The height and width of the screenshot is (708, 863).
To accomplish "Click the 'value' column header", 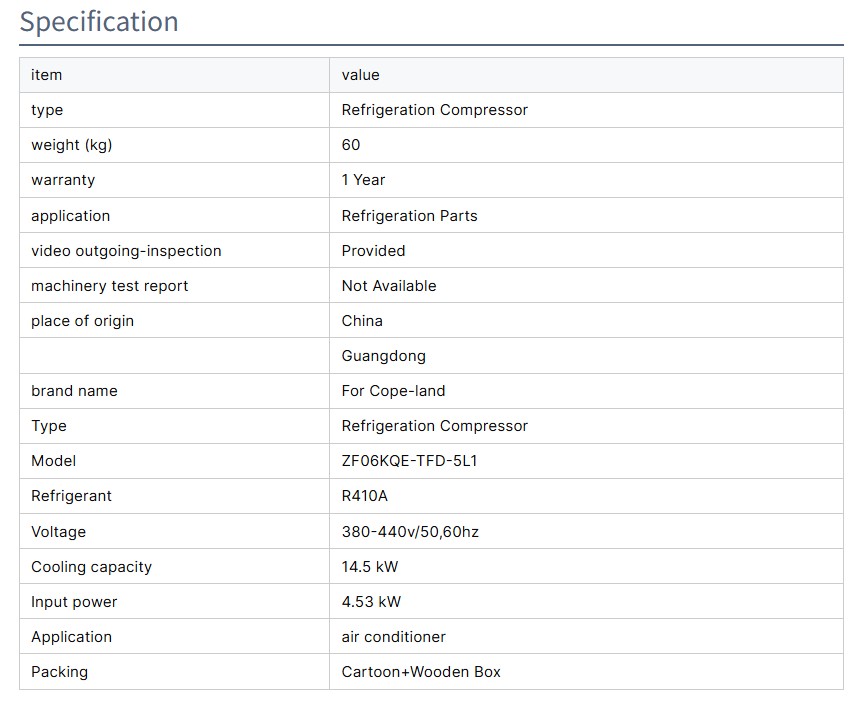I will pos(360,75).
